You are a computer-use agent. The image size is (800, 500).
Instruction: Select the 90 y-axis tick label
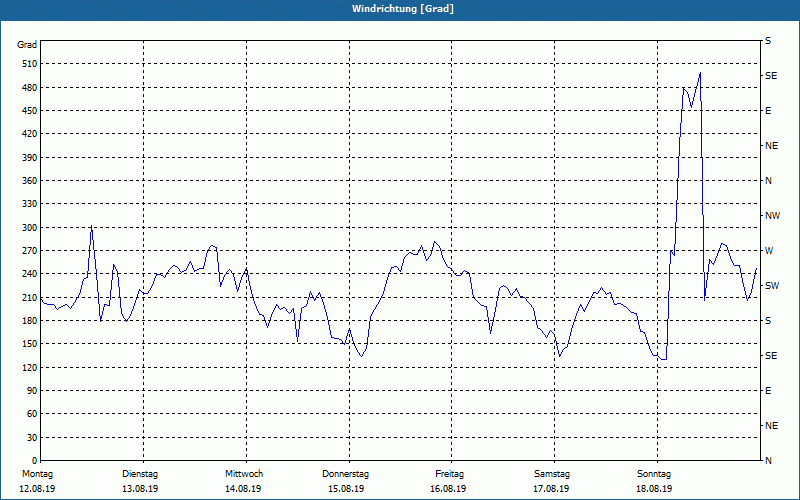pos(32,391)
